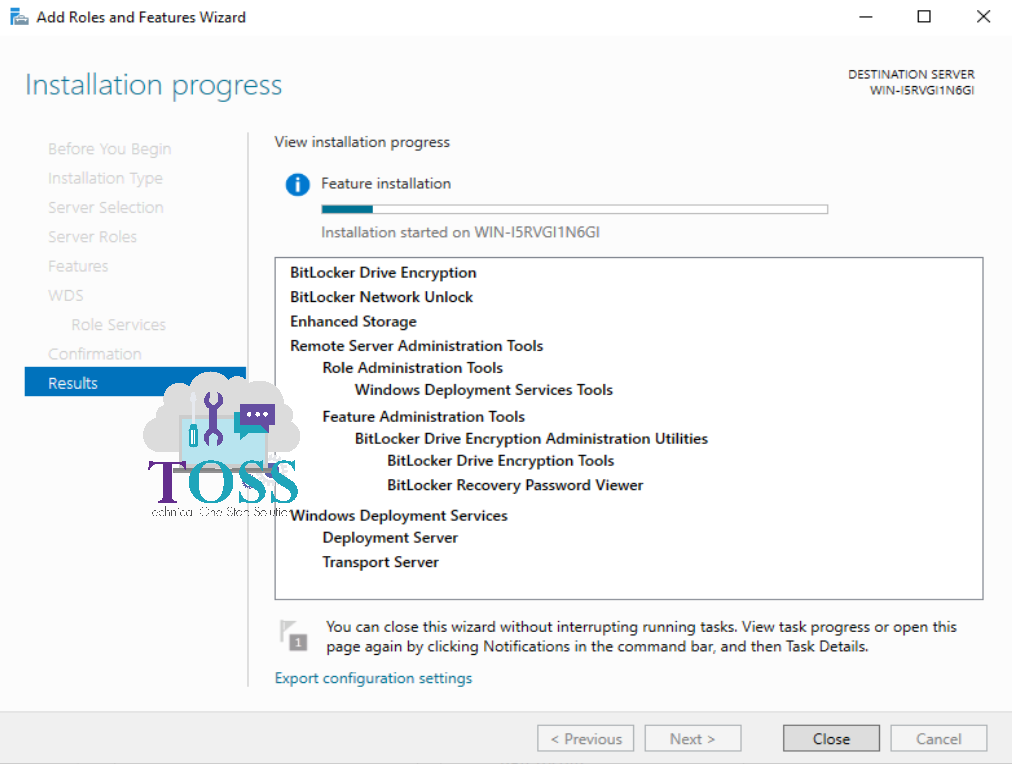Viewport: 1012px width, 764px height.
Task: Click the disabled Next button
Action: [x=692, y=738]
